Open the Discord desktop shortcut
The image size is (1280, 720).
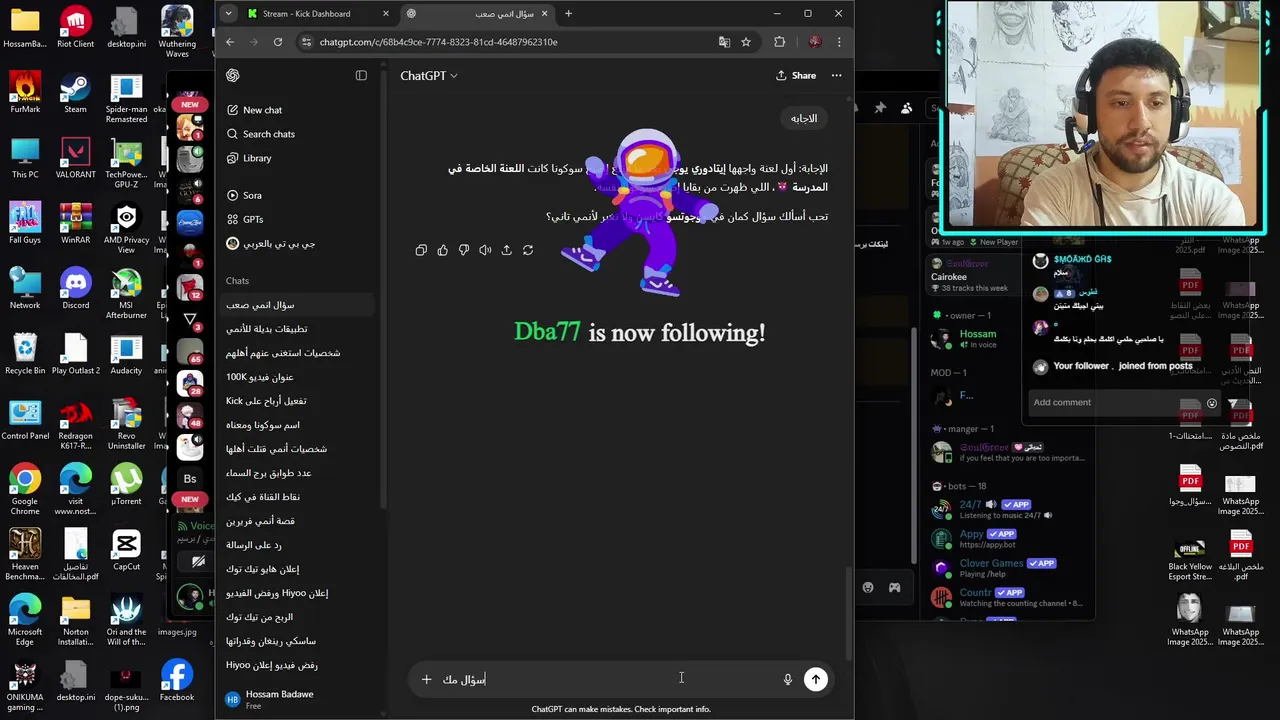pos(75,288)
